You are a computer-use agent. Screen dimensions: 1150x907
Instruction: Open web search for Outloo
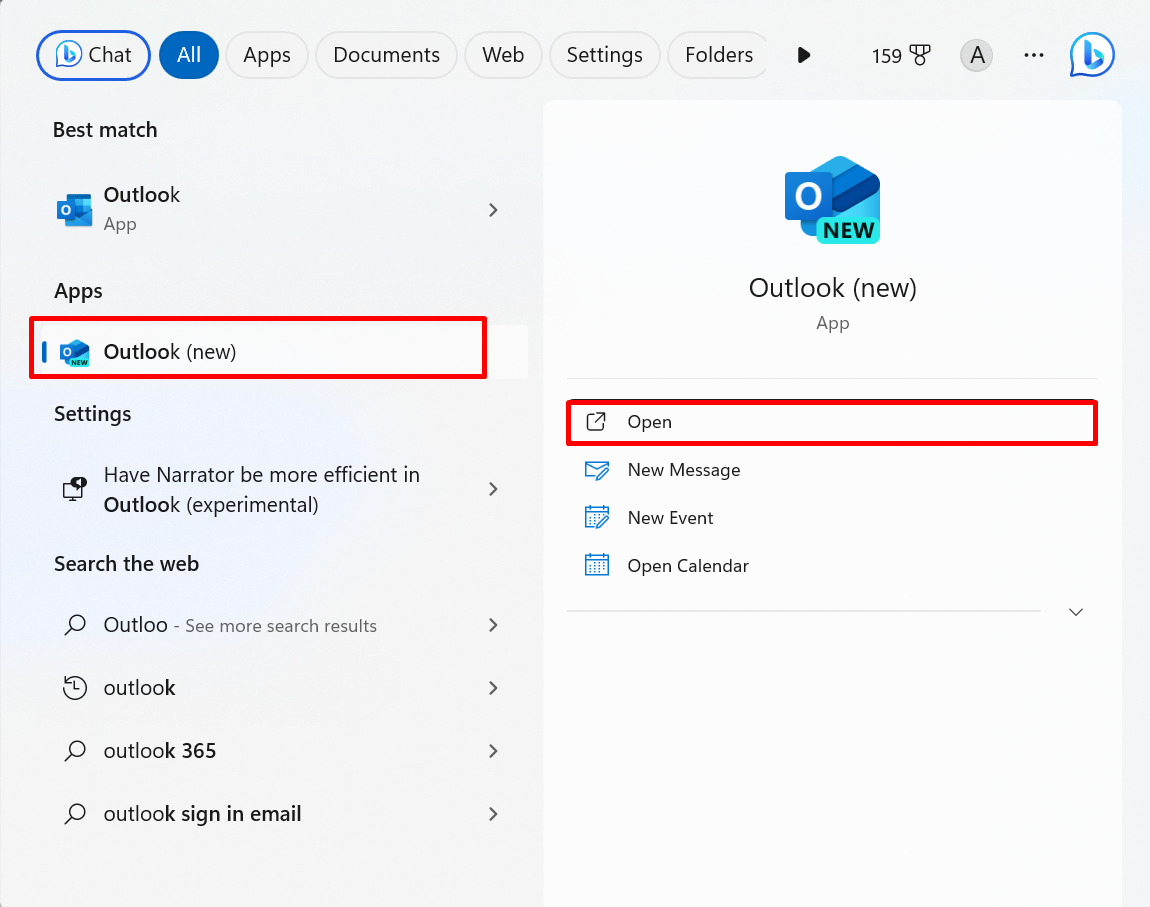point(279,625)
